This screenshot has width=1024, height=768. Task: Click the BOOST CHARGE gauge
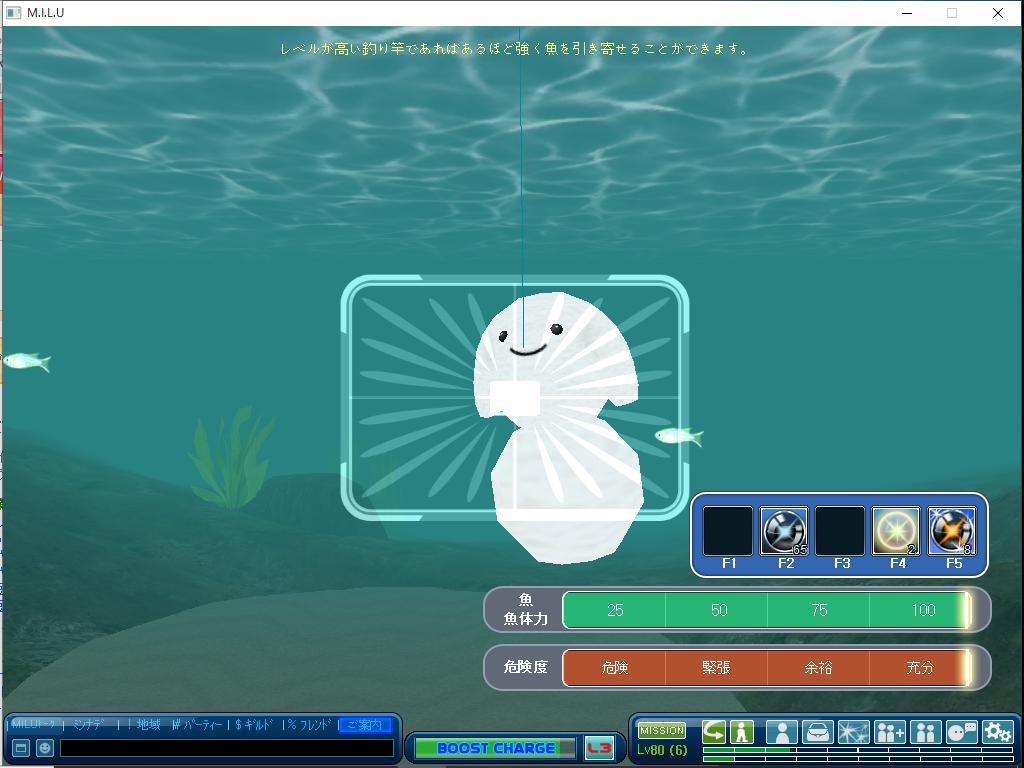tap(496, 748)
